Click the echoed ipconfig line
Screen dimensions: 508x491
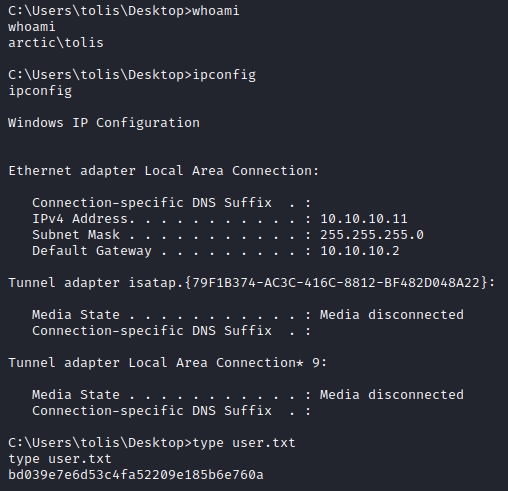click(x=40, y=91)
